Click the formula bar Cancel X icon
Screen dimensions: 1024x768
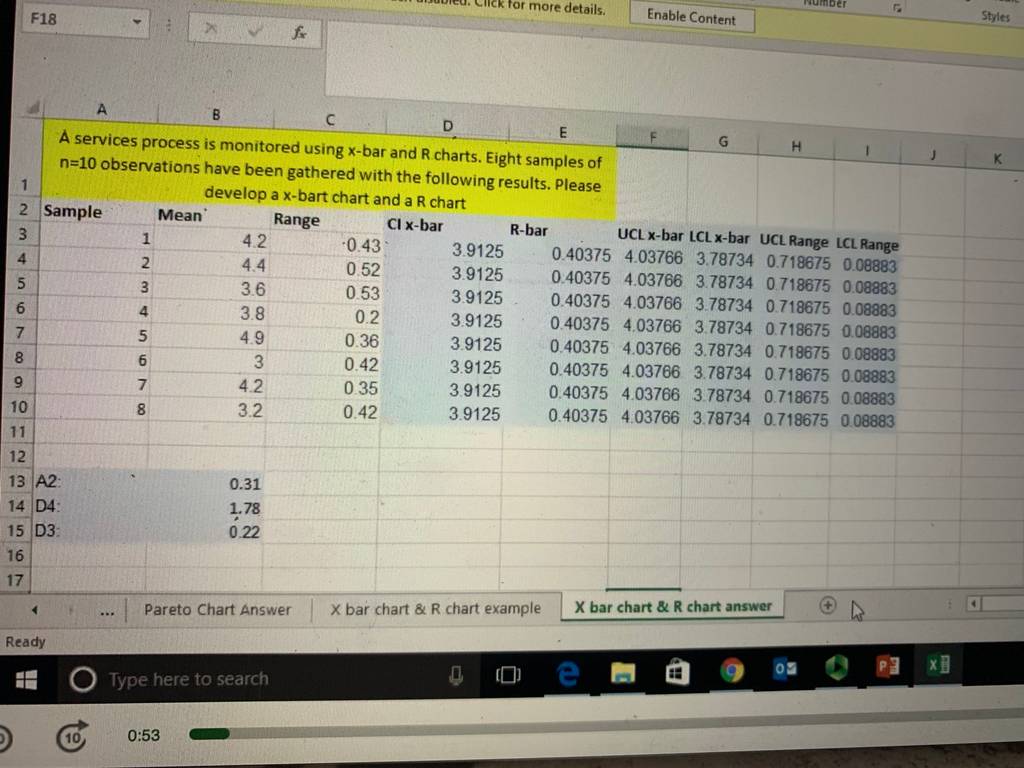[x=211, y=29]
